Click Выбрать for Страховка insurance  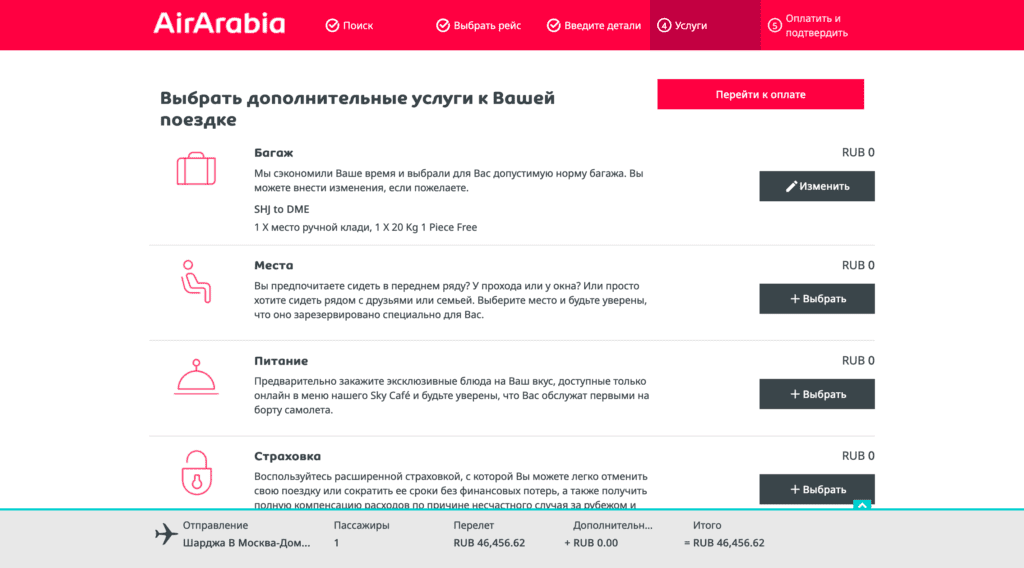pyautogui.click(x=816, y=489)
